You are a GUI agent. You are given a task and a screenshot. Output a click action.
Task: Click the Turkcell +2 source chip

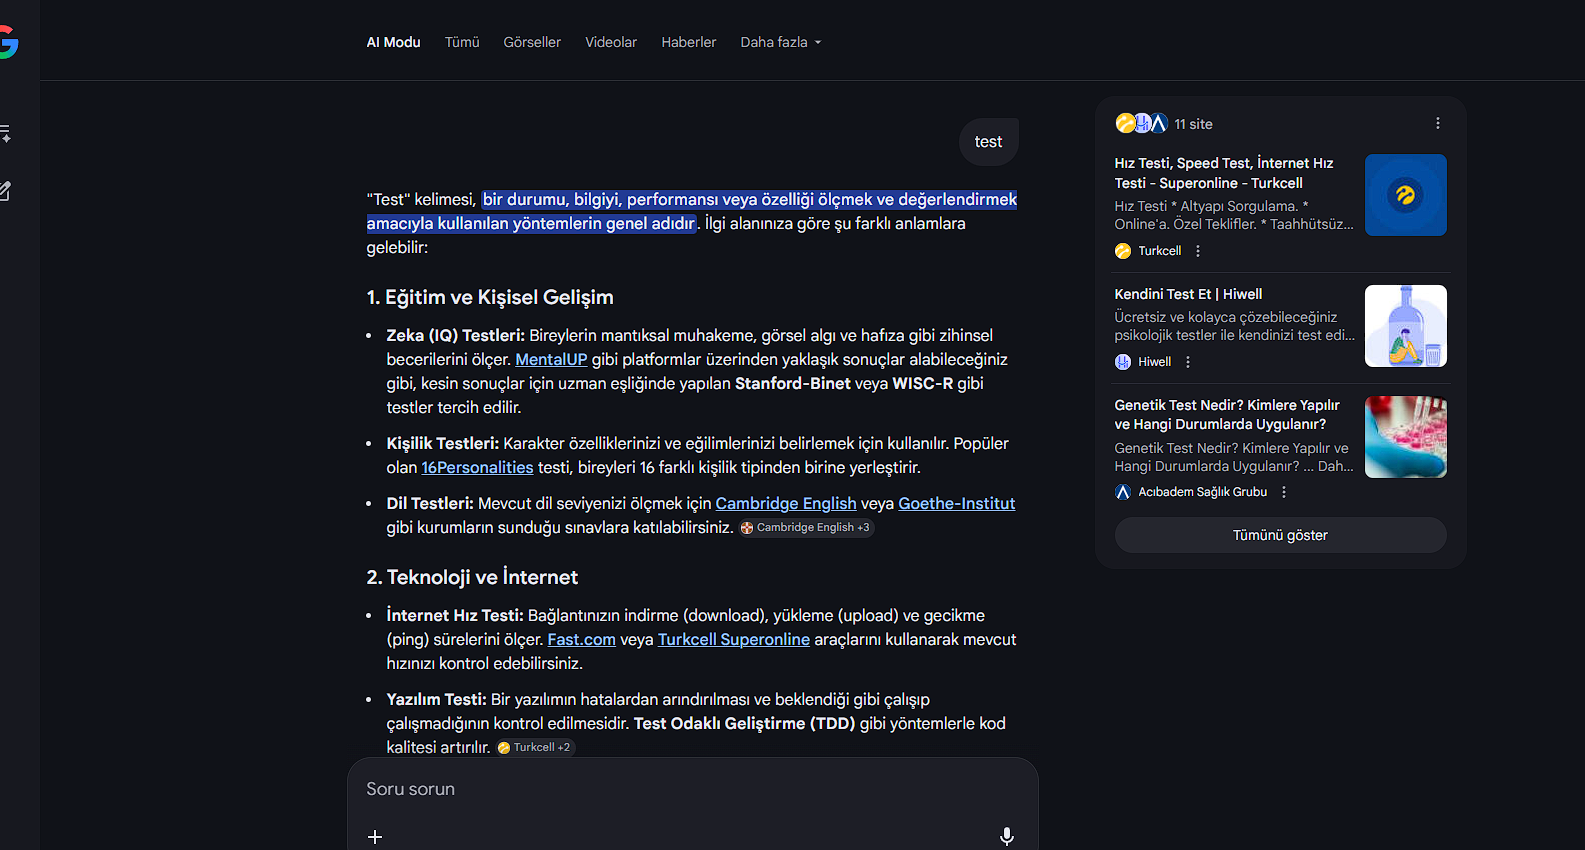click(535, 747)
